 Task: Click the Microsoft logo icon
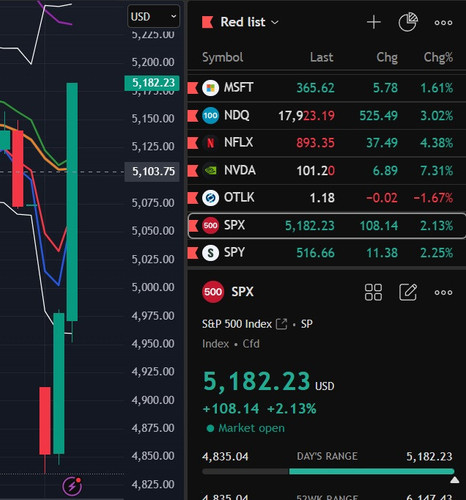click(211, 88)
